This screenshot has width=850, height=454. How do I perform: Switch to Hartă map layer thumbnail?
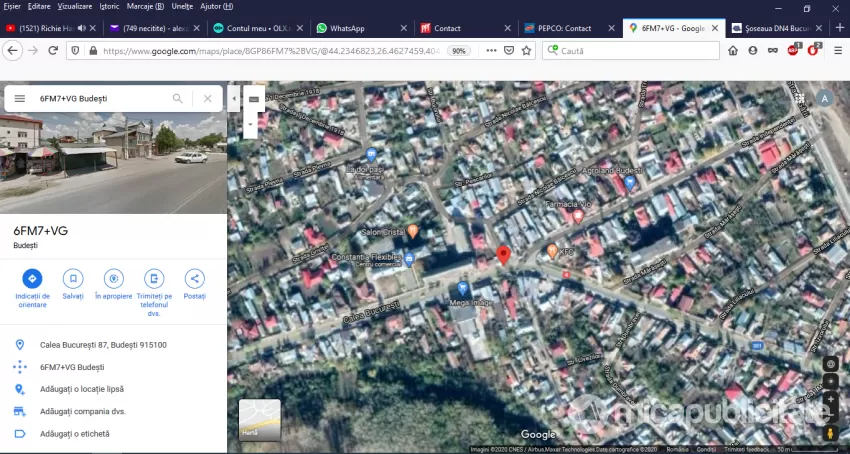click(260, 420)
